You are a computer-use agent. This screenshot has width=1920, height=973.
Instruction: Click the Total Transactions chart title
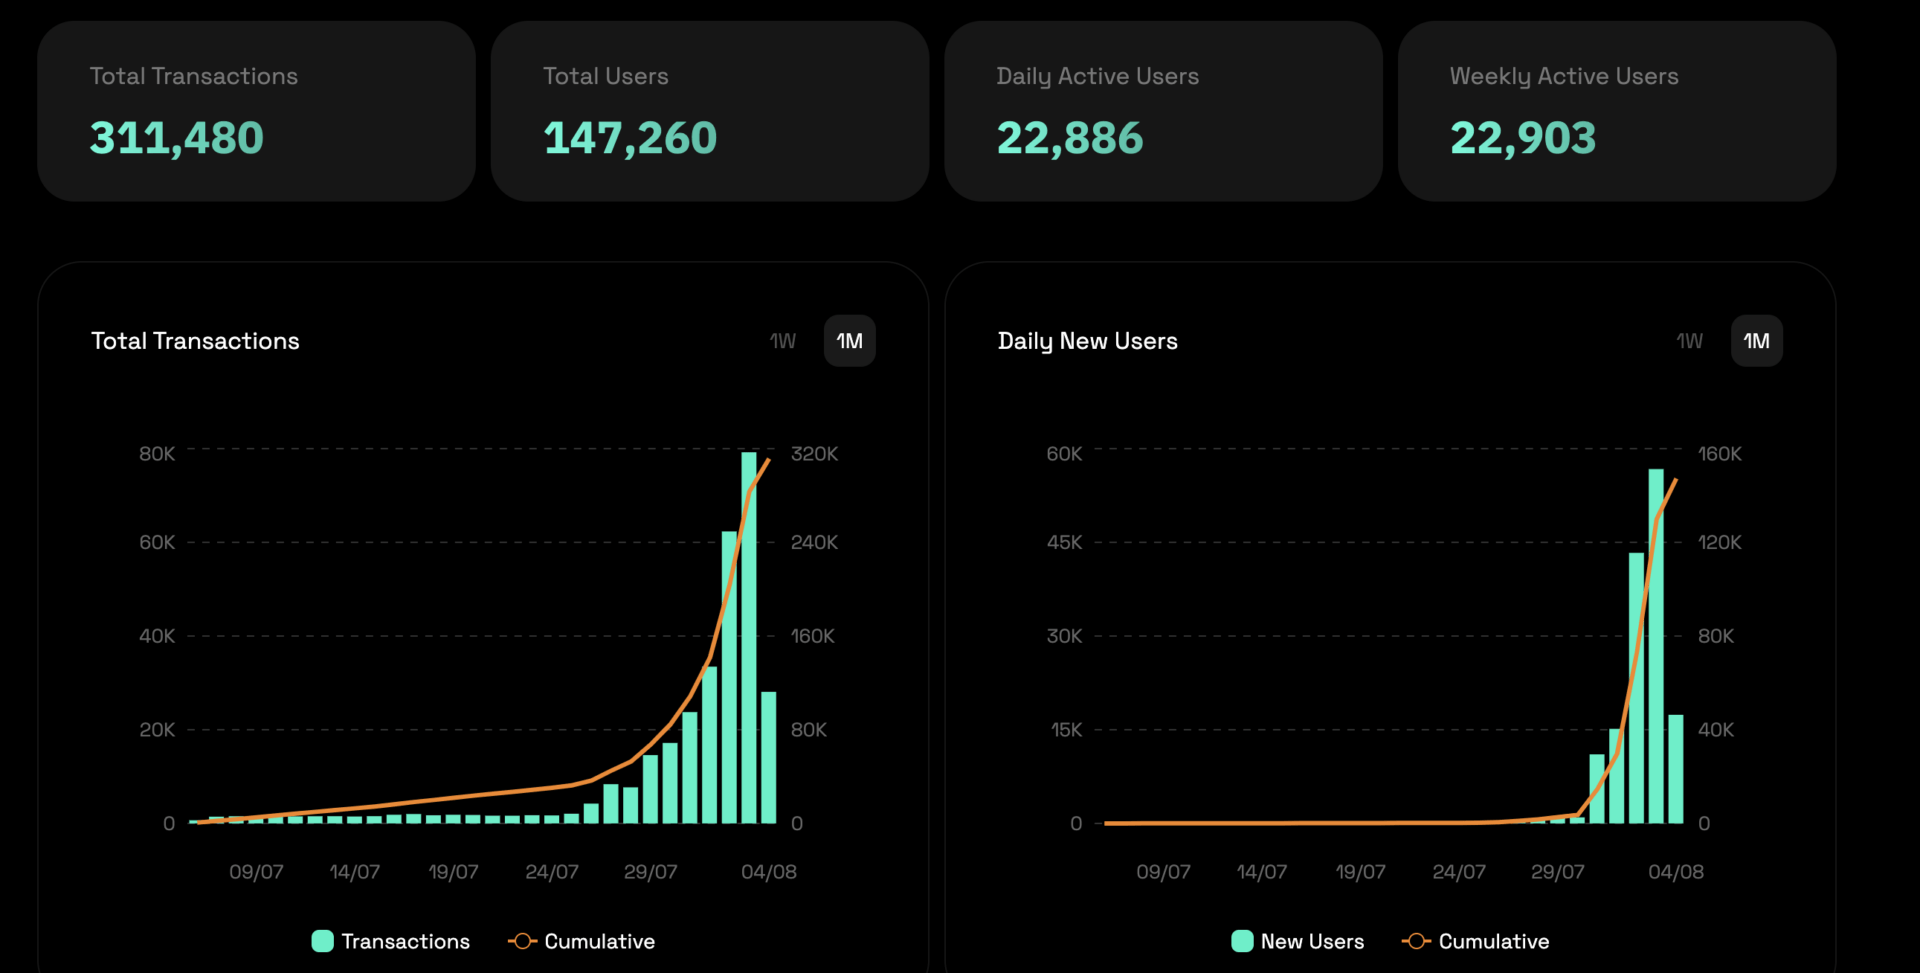click(x=195, y=341)
